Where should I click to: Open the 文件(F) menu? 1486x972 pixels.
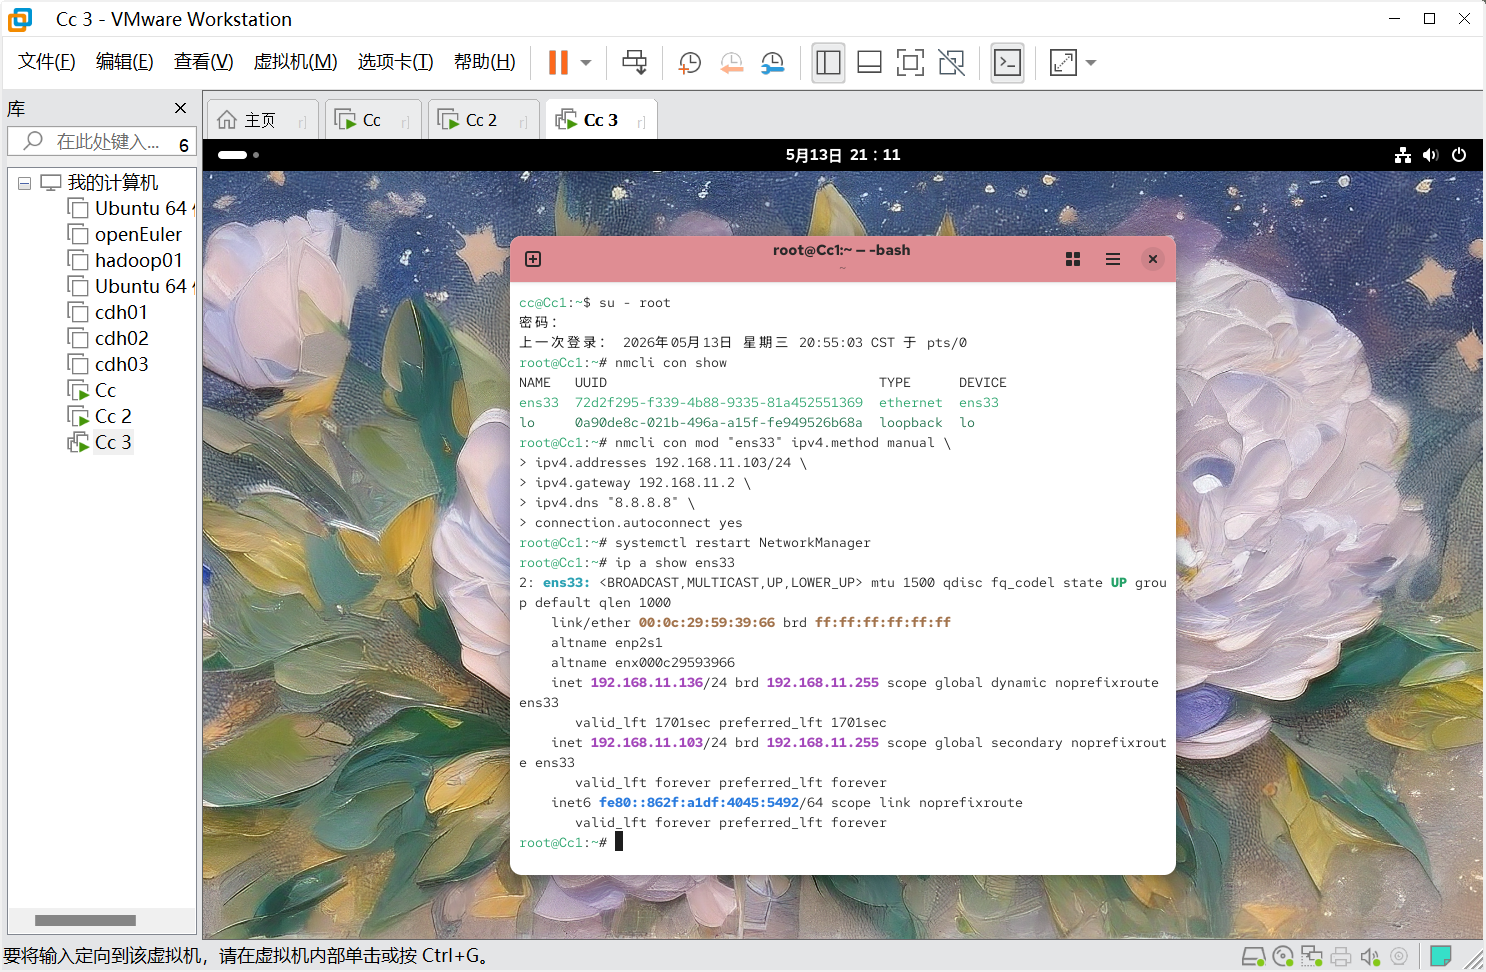pos(46,62)
